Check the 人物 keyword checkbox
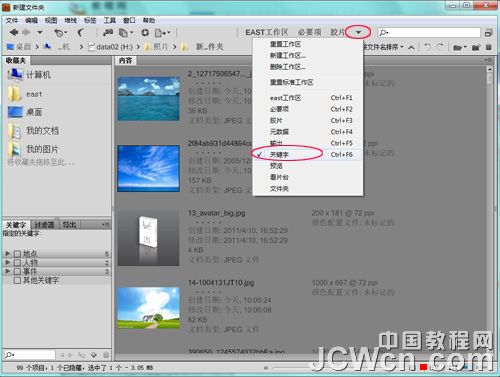Viewport: 500px width, 377px height. (17, 263)
